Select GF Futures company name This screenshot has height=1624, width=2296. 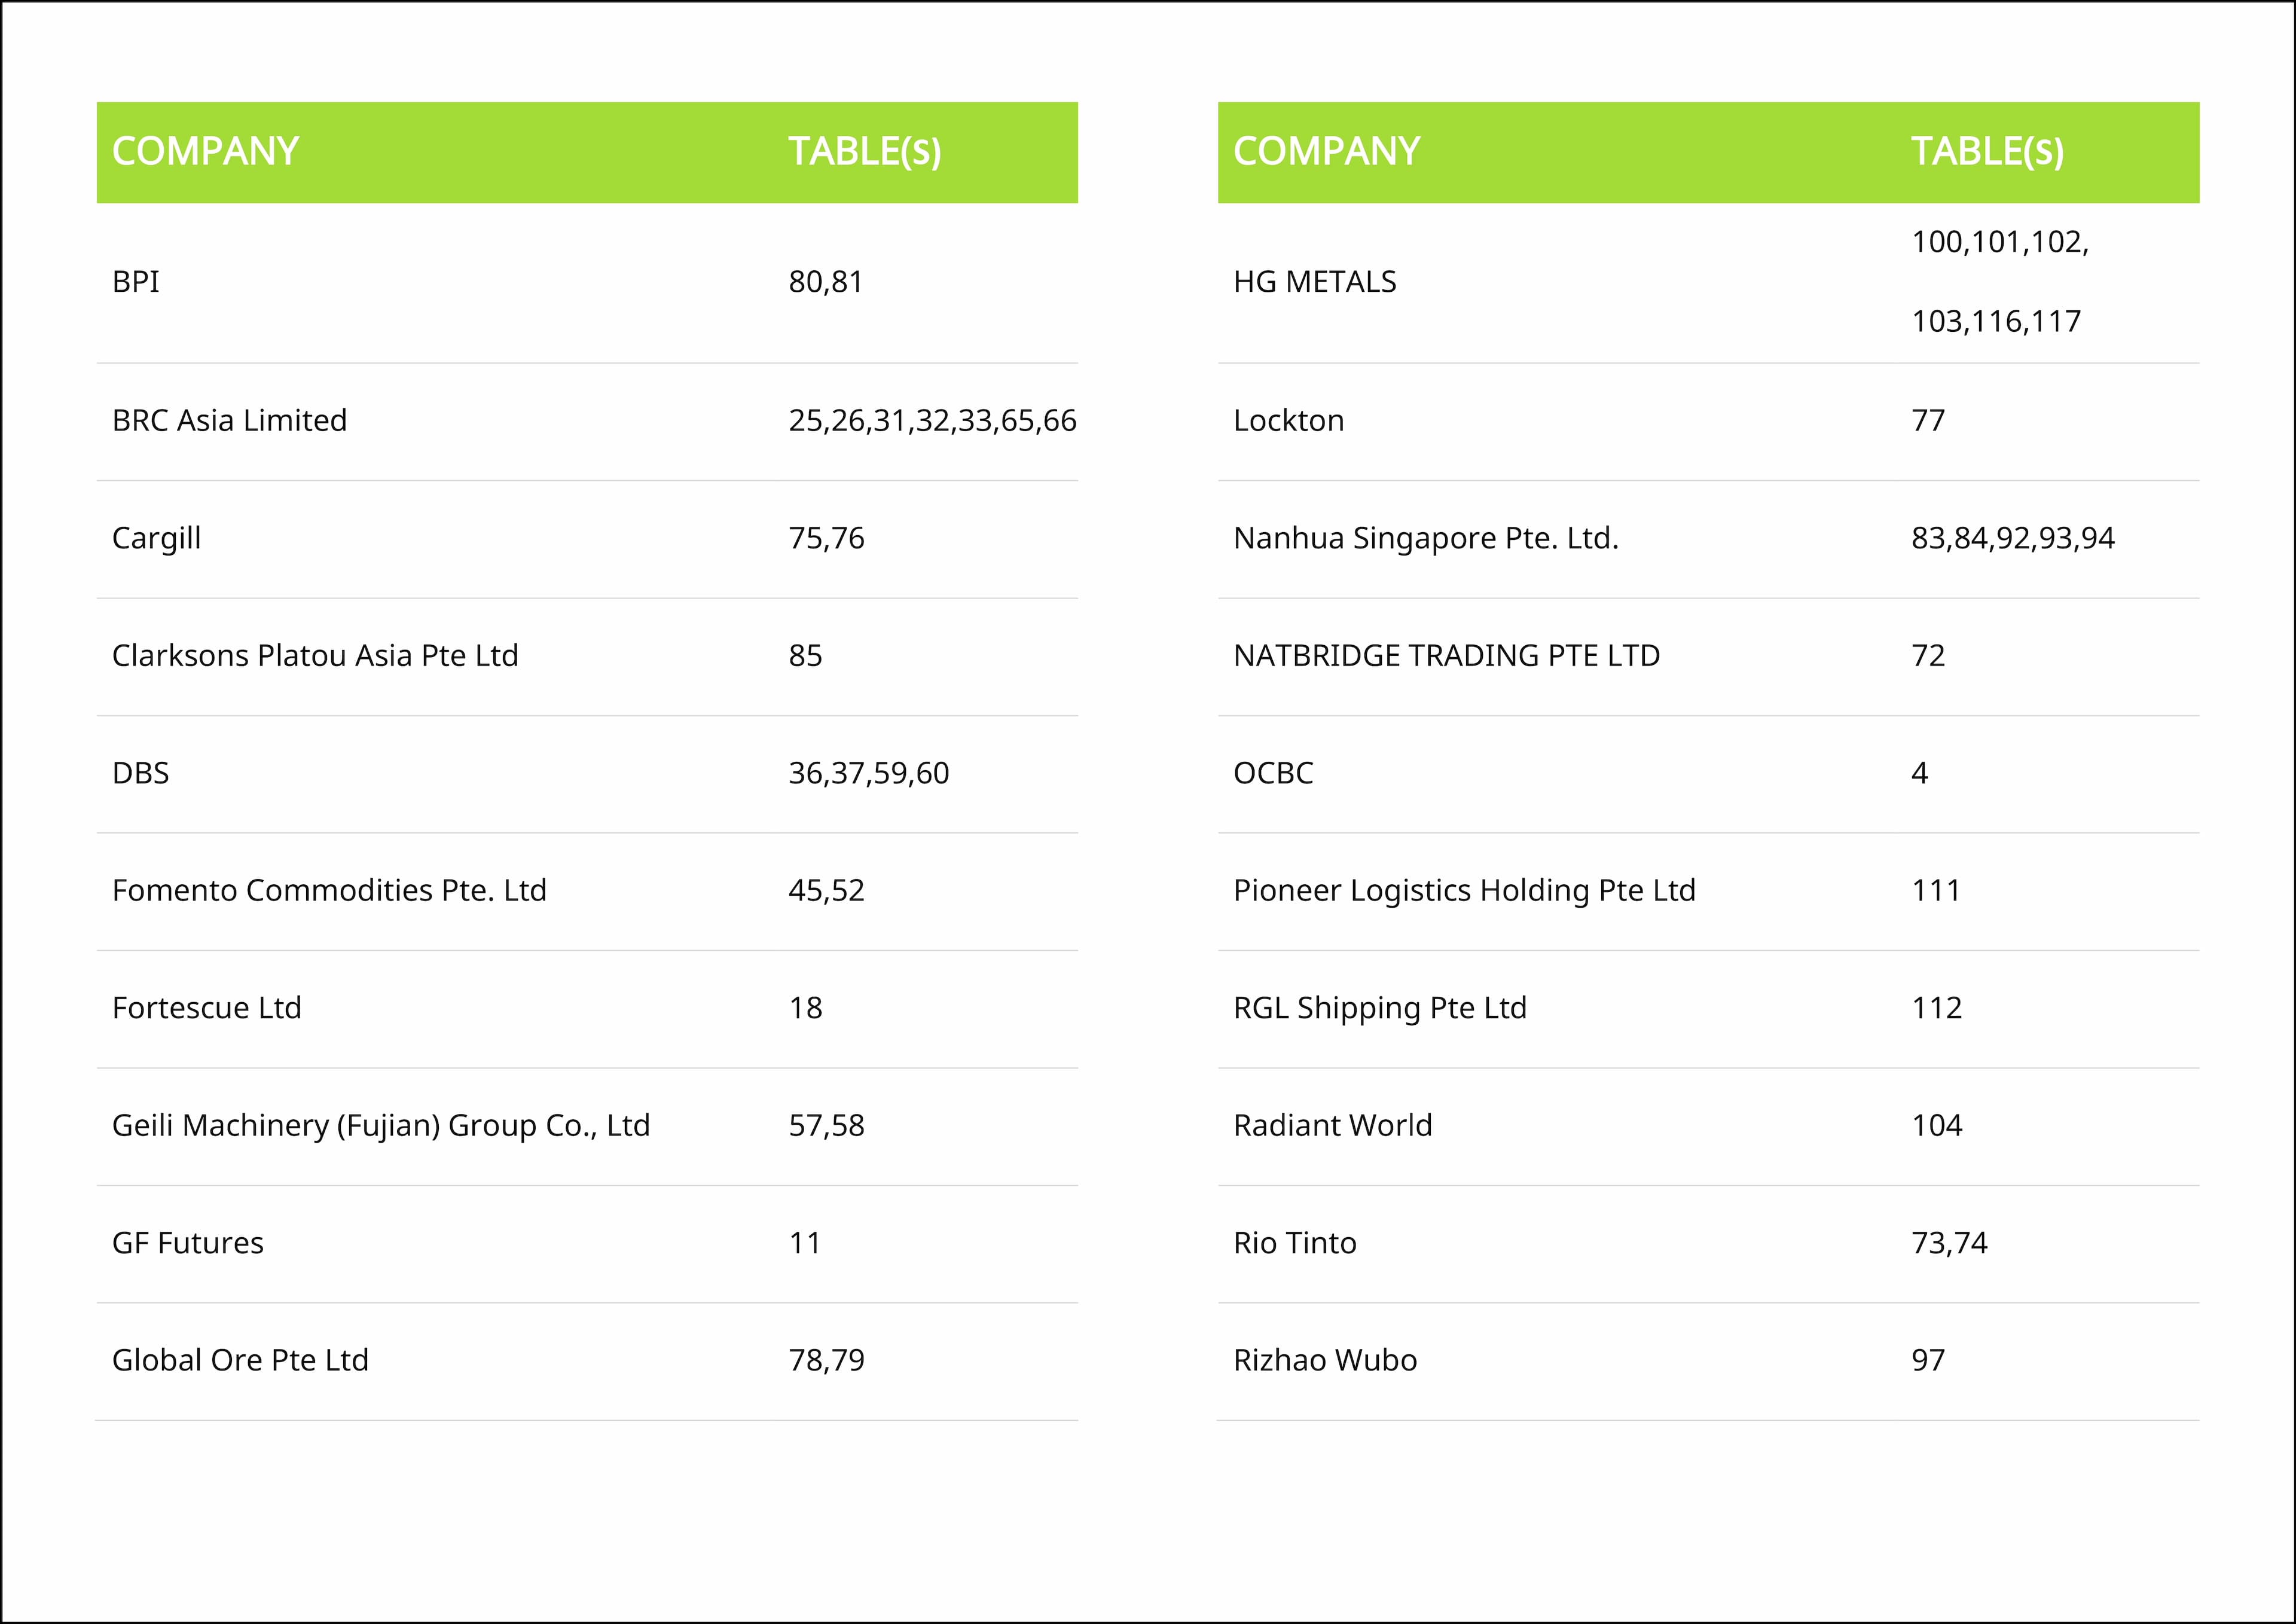point(188,1243)
